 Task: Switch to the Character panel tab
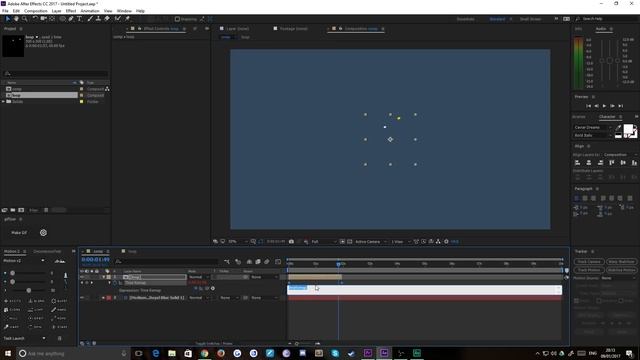point(607,117)
